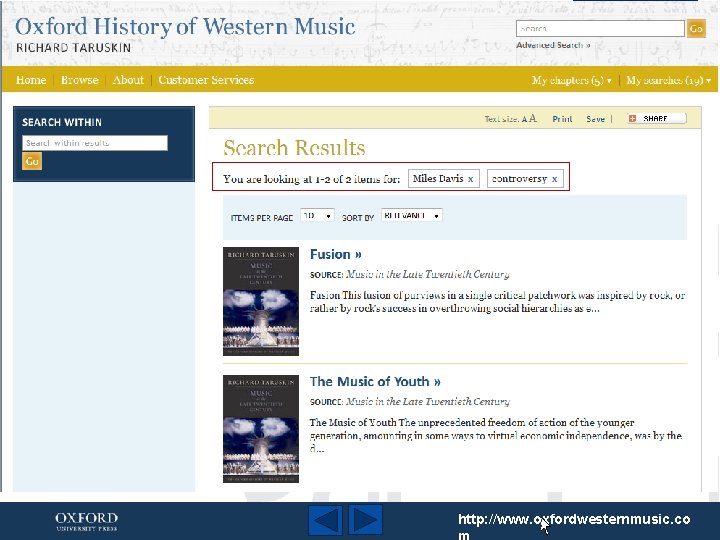This screenshot has height=540, width=720.
Task: Remove the Miles Davis search term
Action: pyautogui.click(x=471, y=179)
